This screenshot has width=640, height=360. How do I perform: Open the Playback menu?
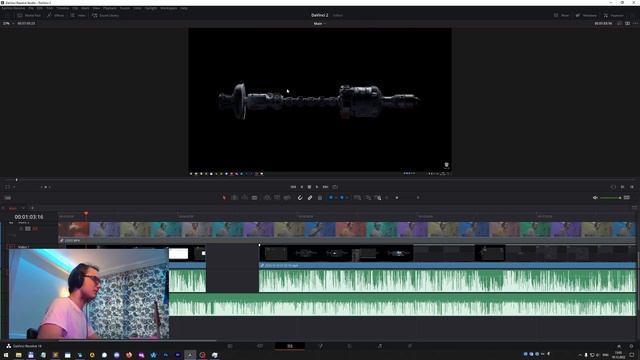[x=109, y=8]
